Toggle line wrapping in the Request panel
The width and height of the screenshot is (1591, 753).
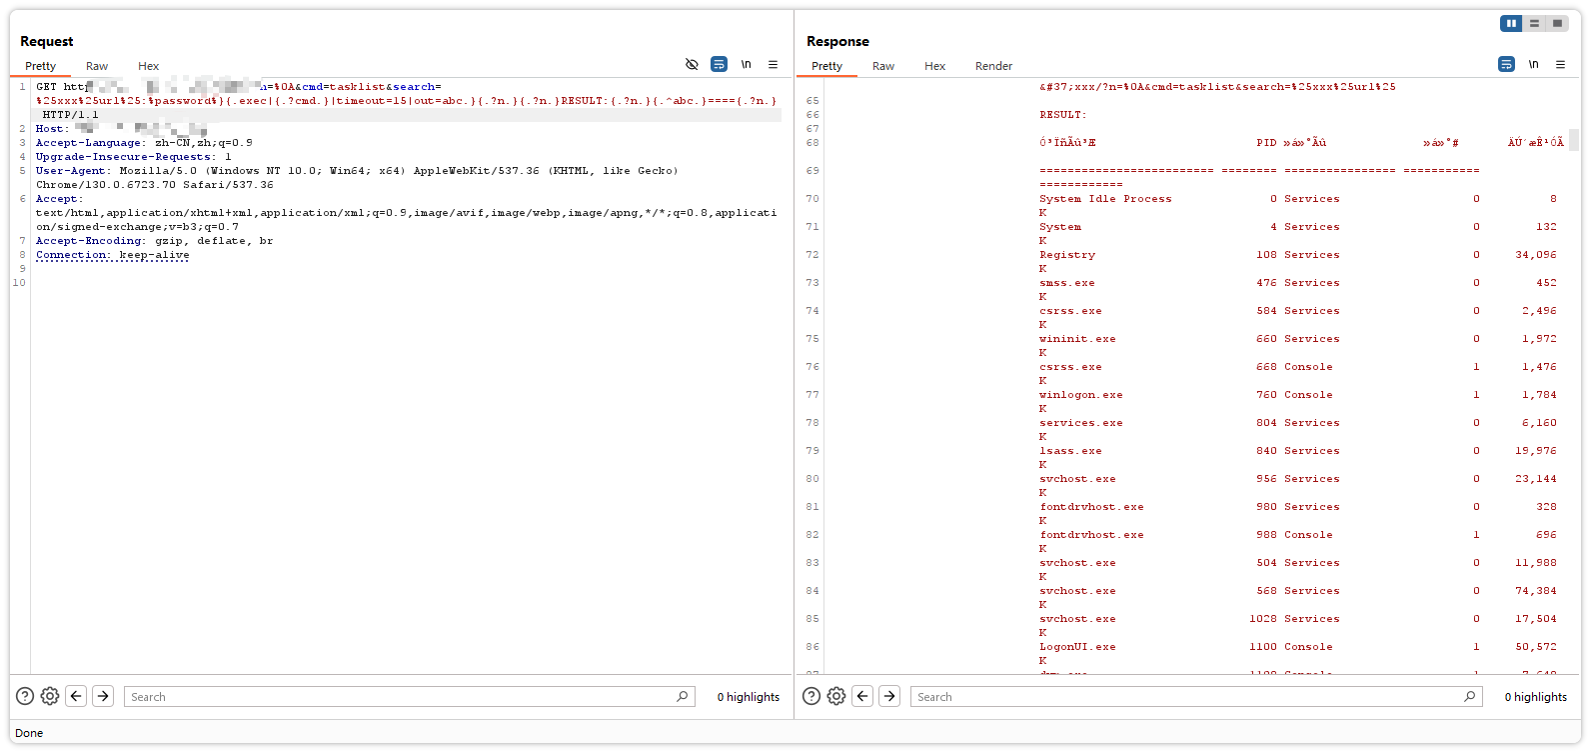[x=718, y=64]
